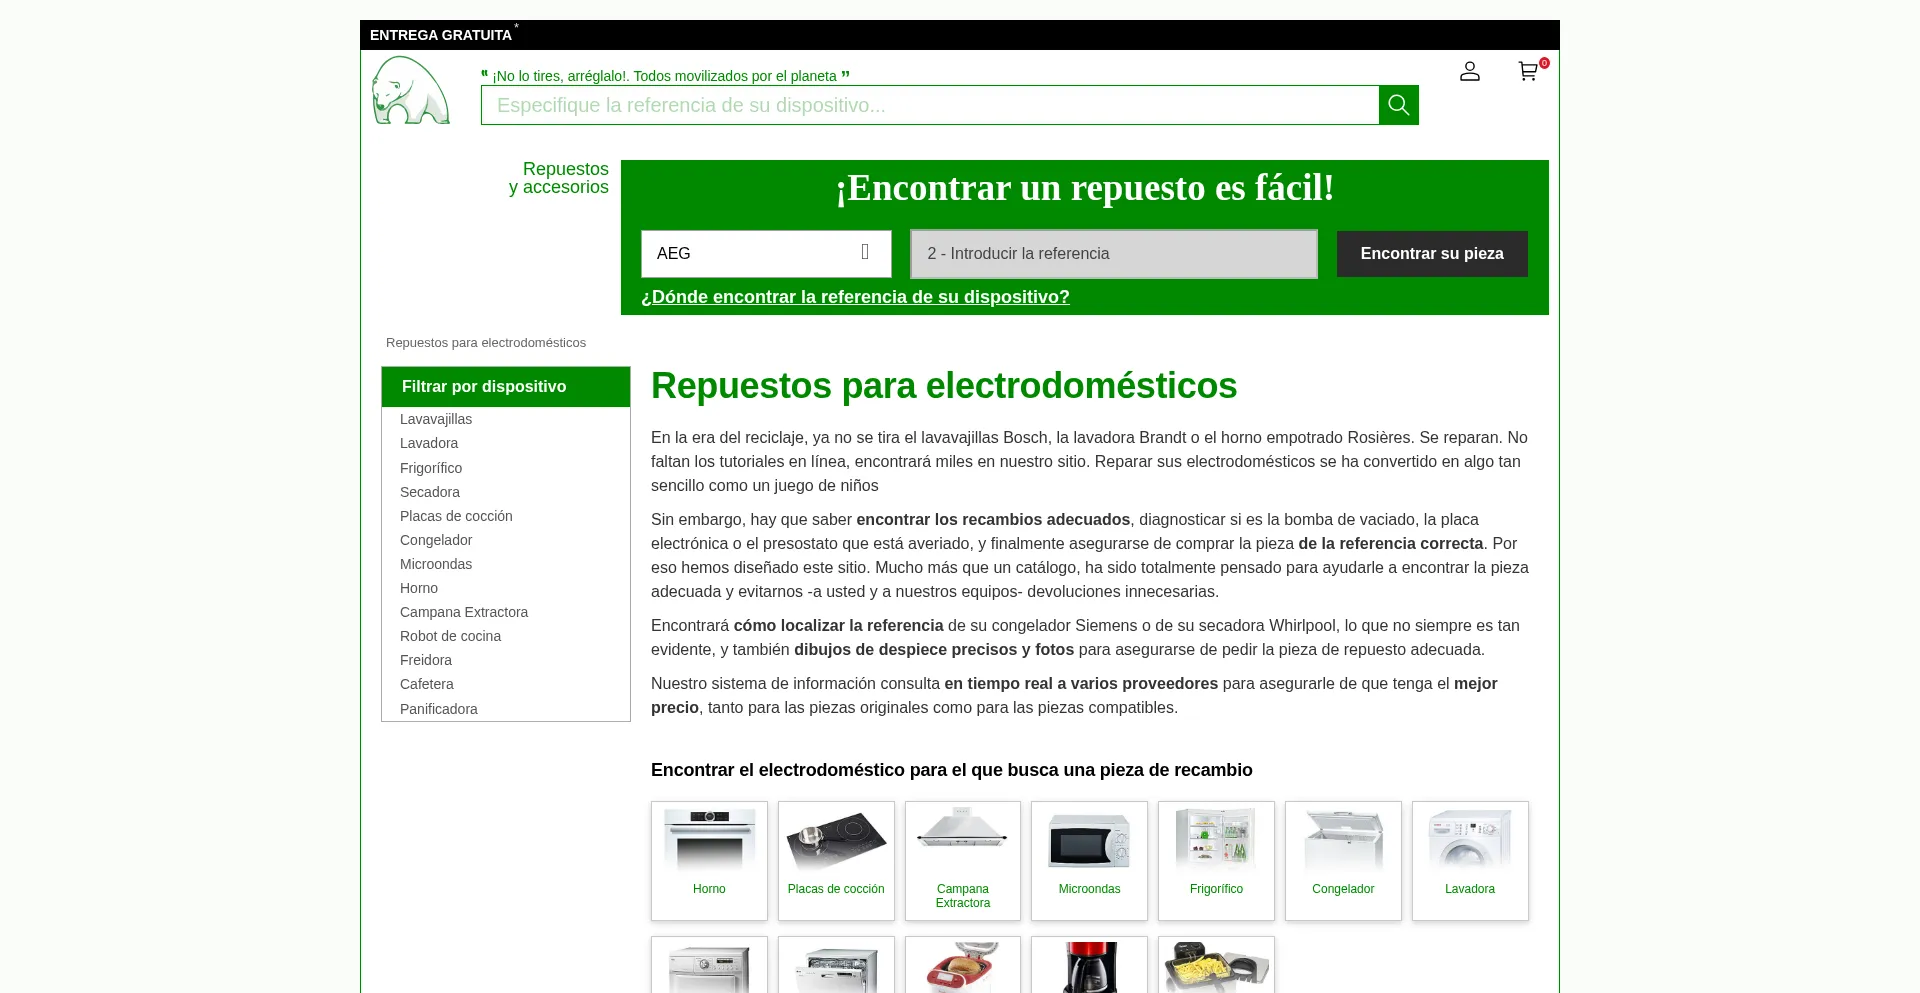
Task: Select 'Placas de cocción' in sidebar filter
Action: (456, 516)
